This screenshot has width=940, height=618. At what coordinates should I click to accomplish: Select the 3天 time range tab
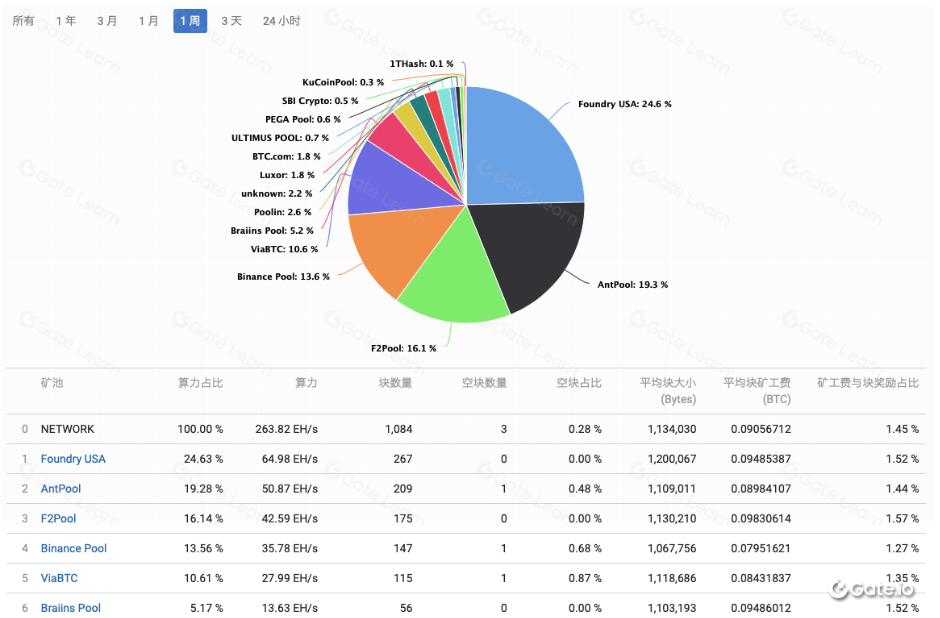point(231,21)
